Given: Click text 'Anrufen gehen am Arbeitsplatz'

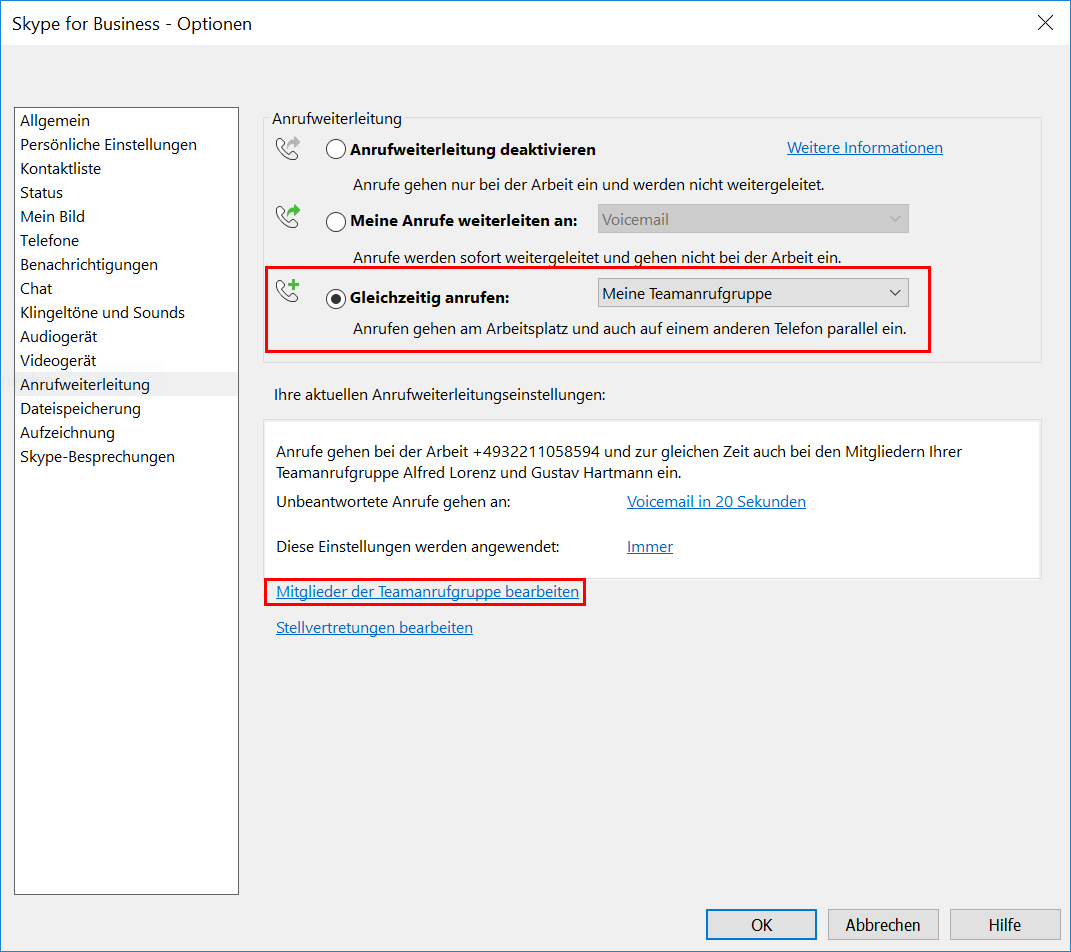Looking at the screenshot, I should point(460,328).
